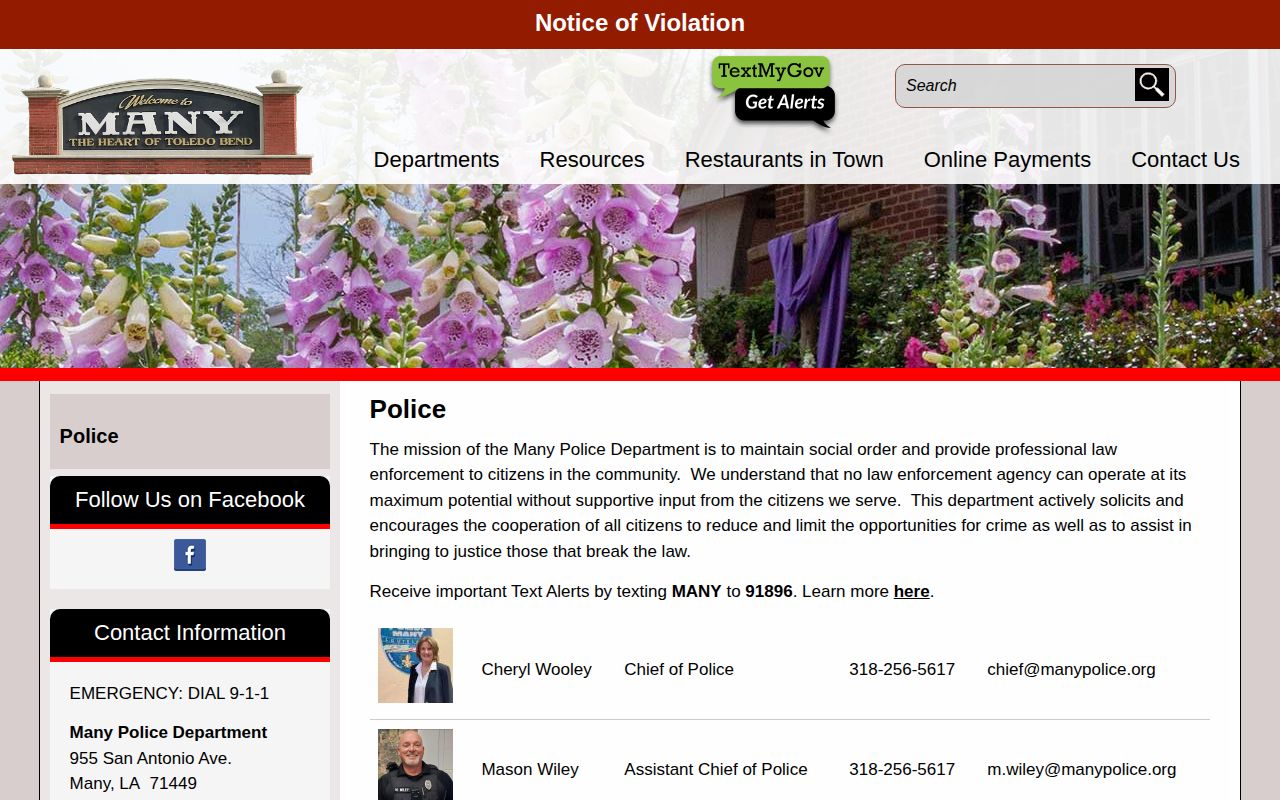Click the Contact Information heading

[190, 633]
